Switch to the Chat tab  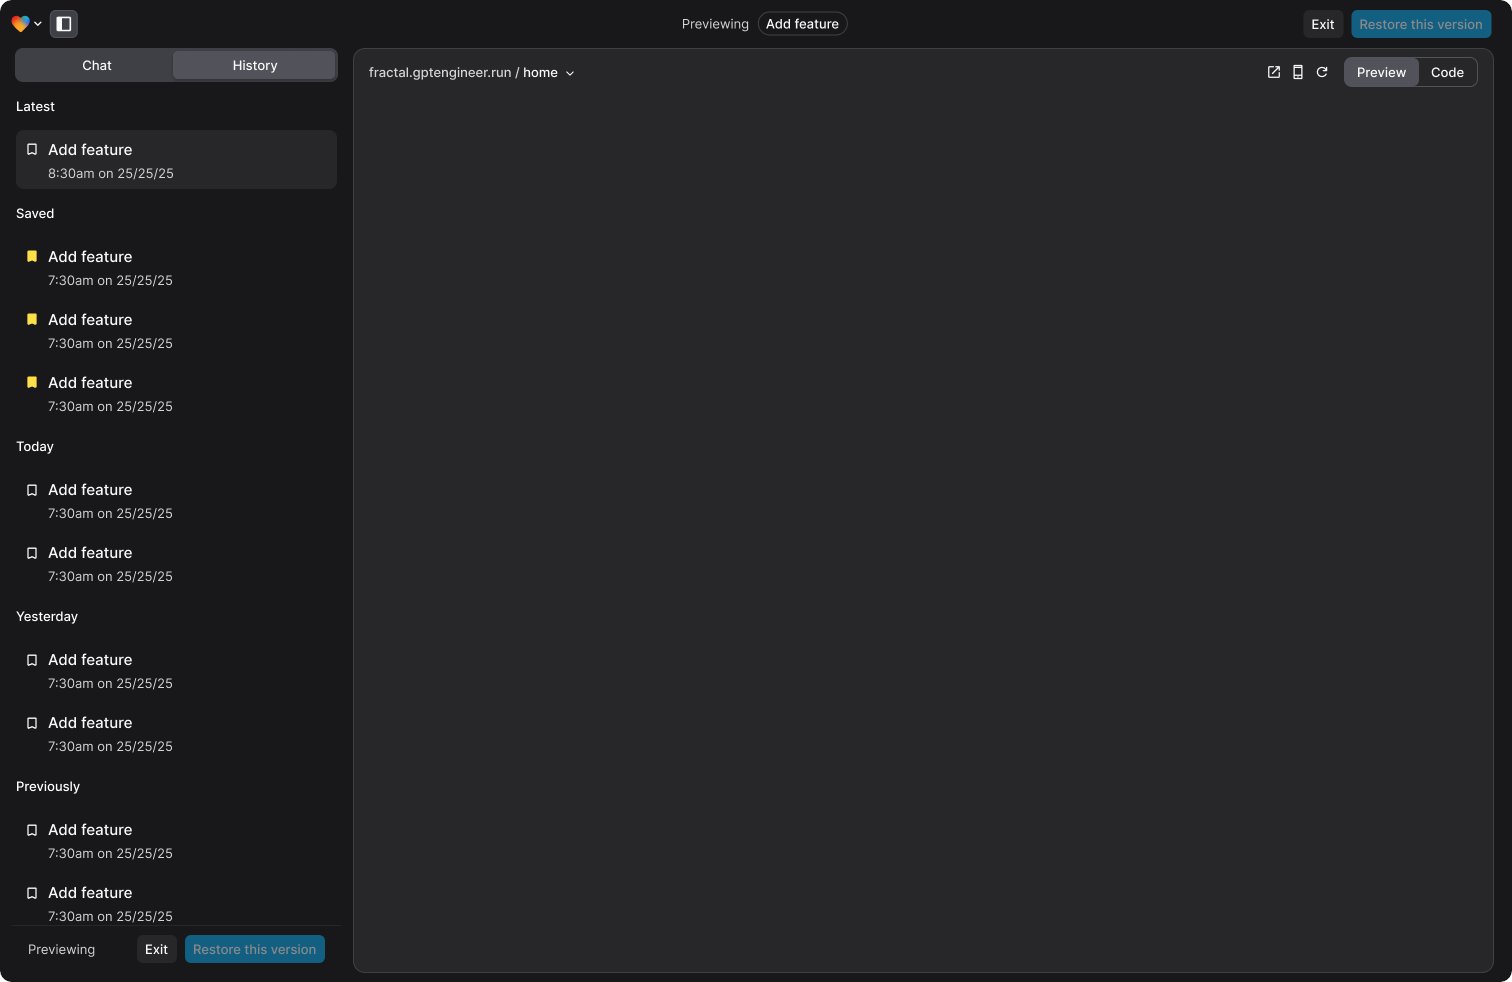pos(96,65)
